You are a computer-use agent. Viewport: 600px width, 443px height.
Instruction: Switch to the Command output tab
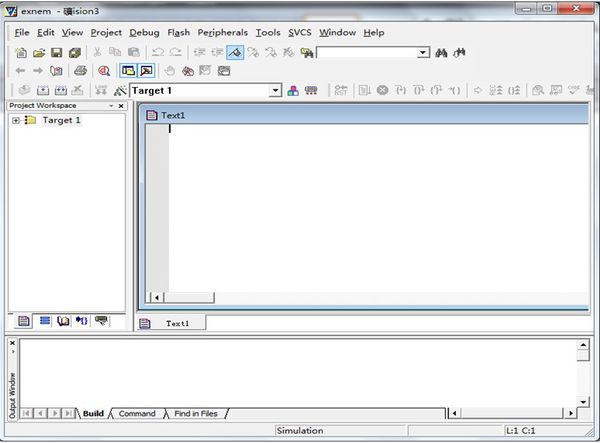point(137,414)
